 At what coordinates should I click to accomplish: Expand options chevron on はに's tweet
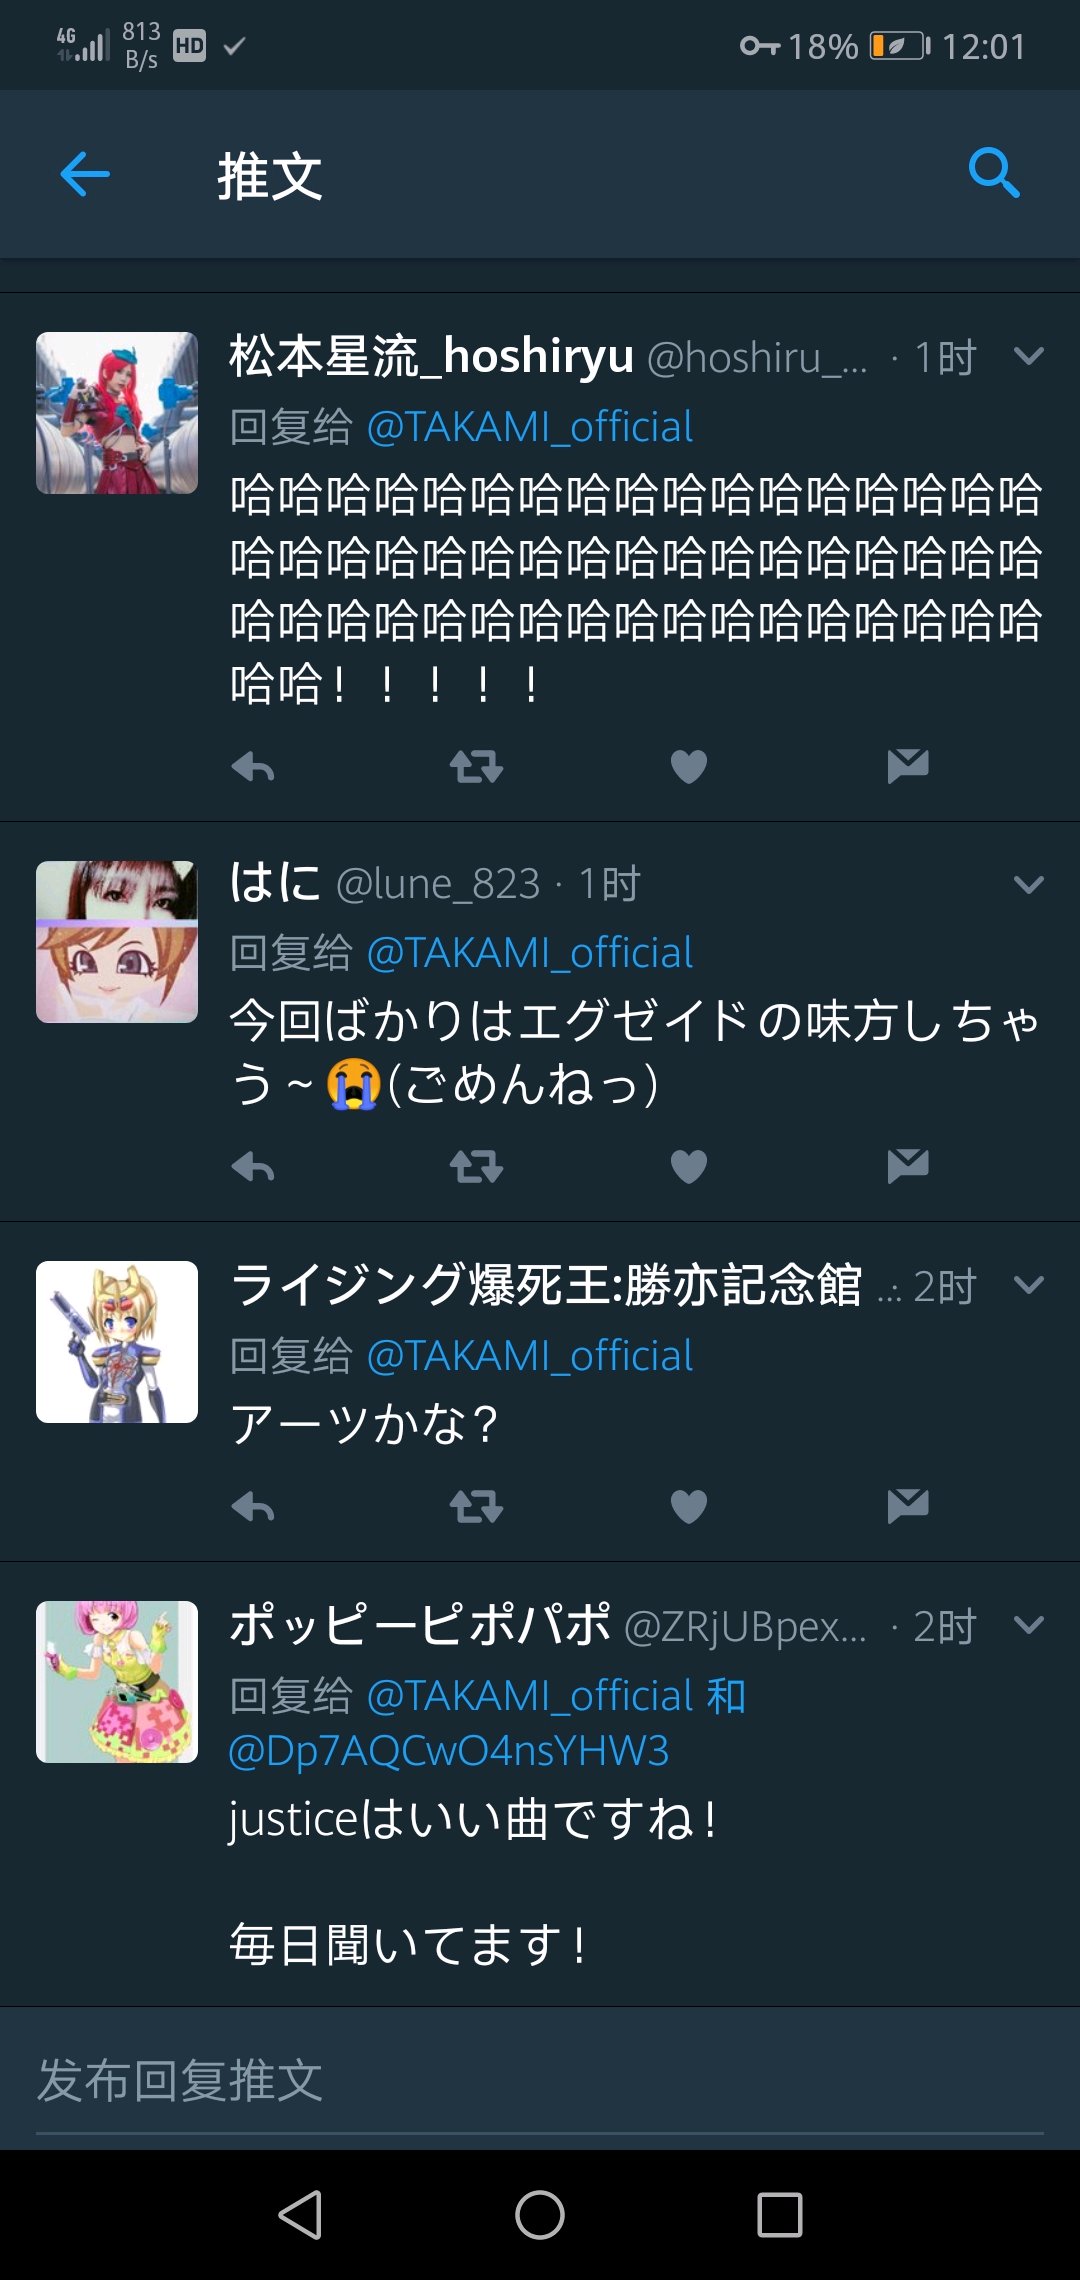(1028, 884)
